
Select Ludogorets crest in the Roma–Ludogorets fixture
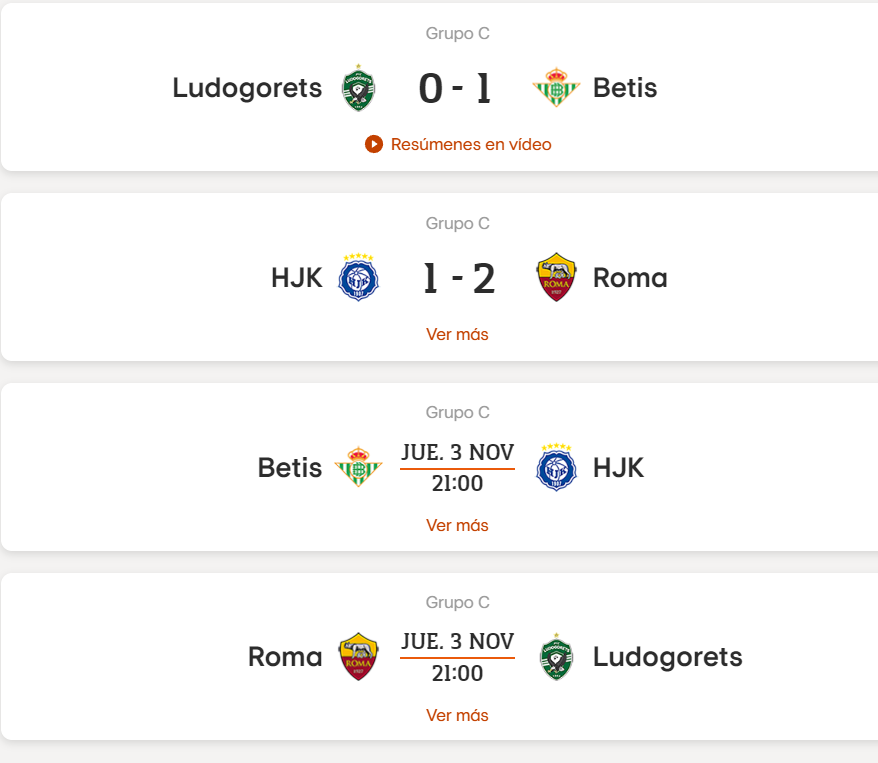(556, 657)
